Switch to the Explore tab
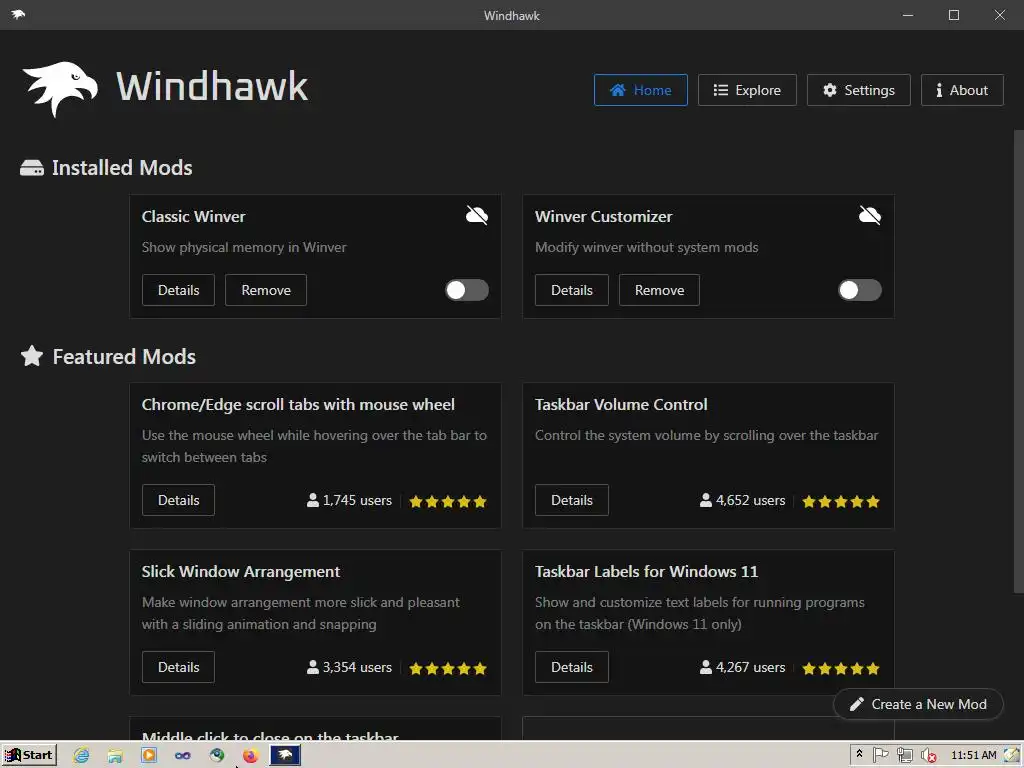1024x768 pixels. [746, 90]
